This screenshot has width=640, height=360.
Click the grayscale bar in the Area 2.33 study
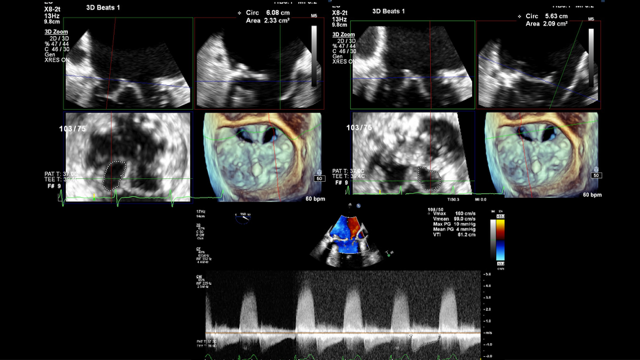[314, 56]
